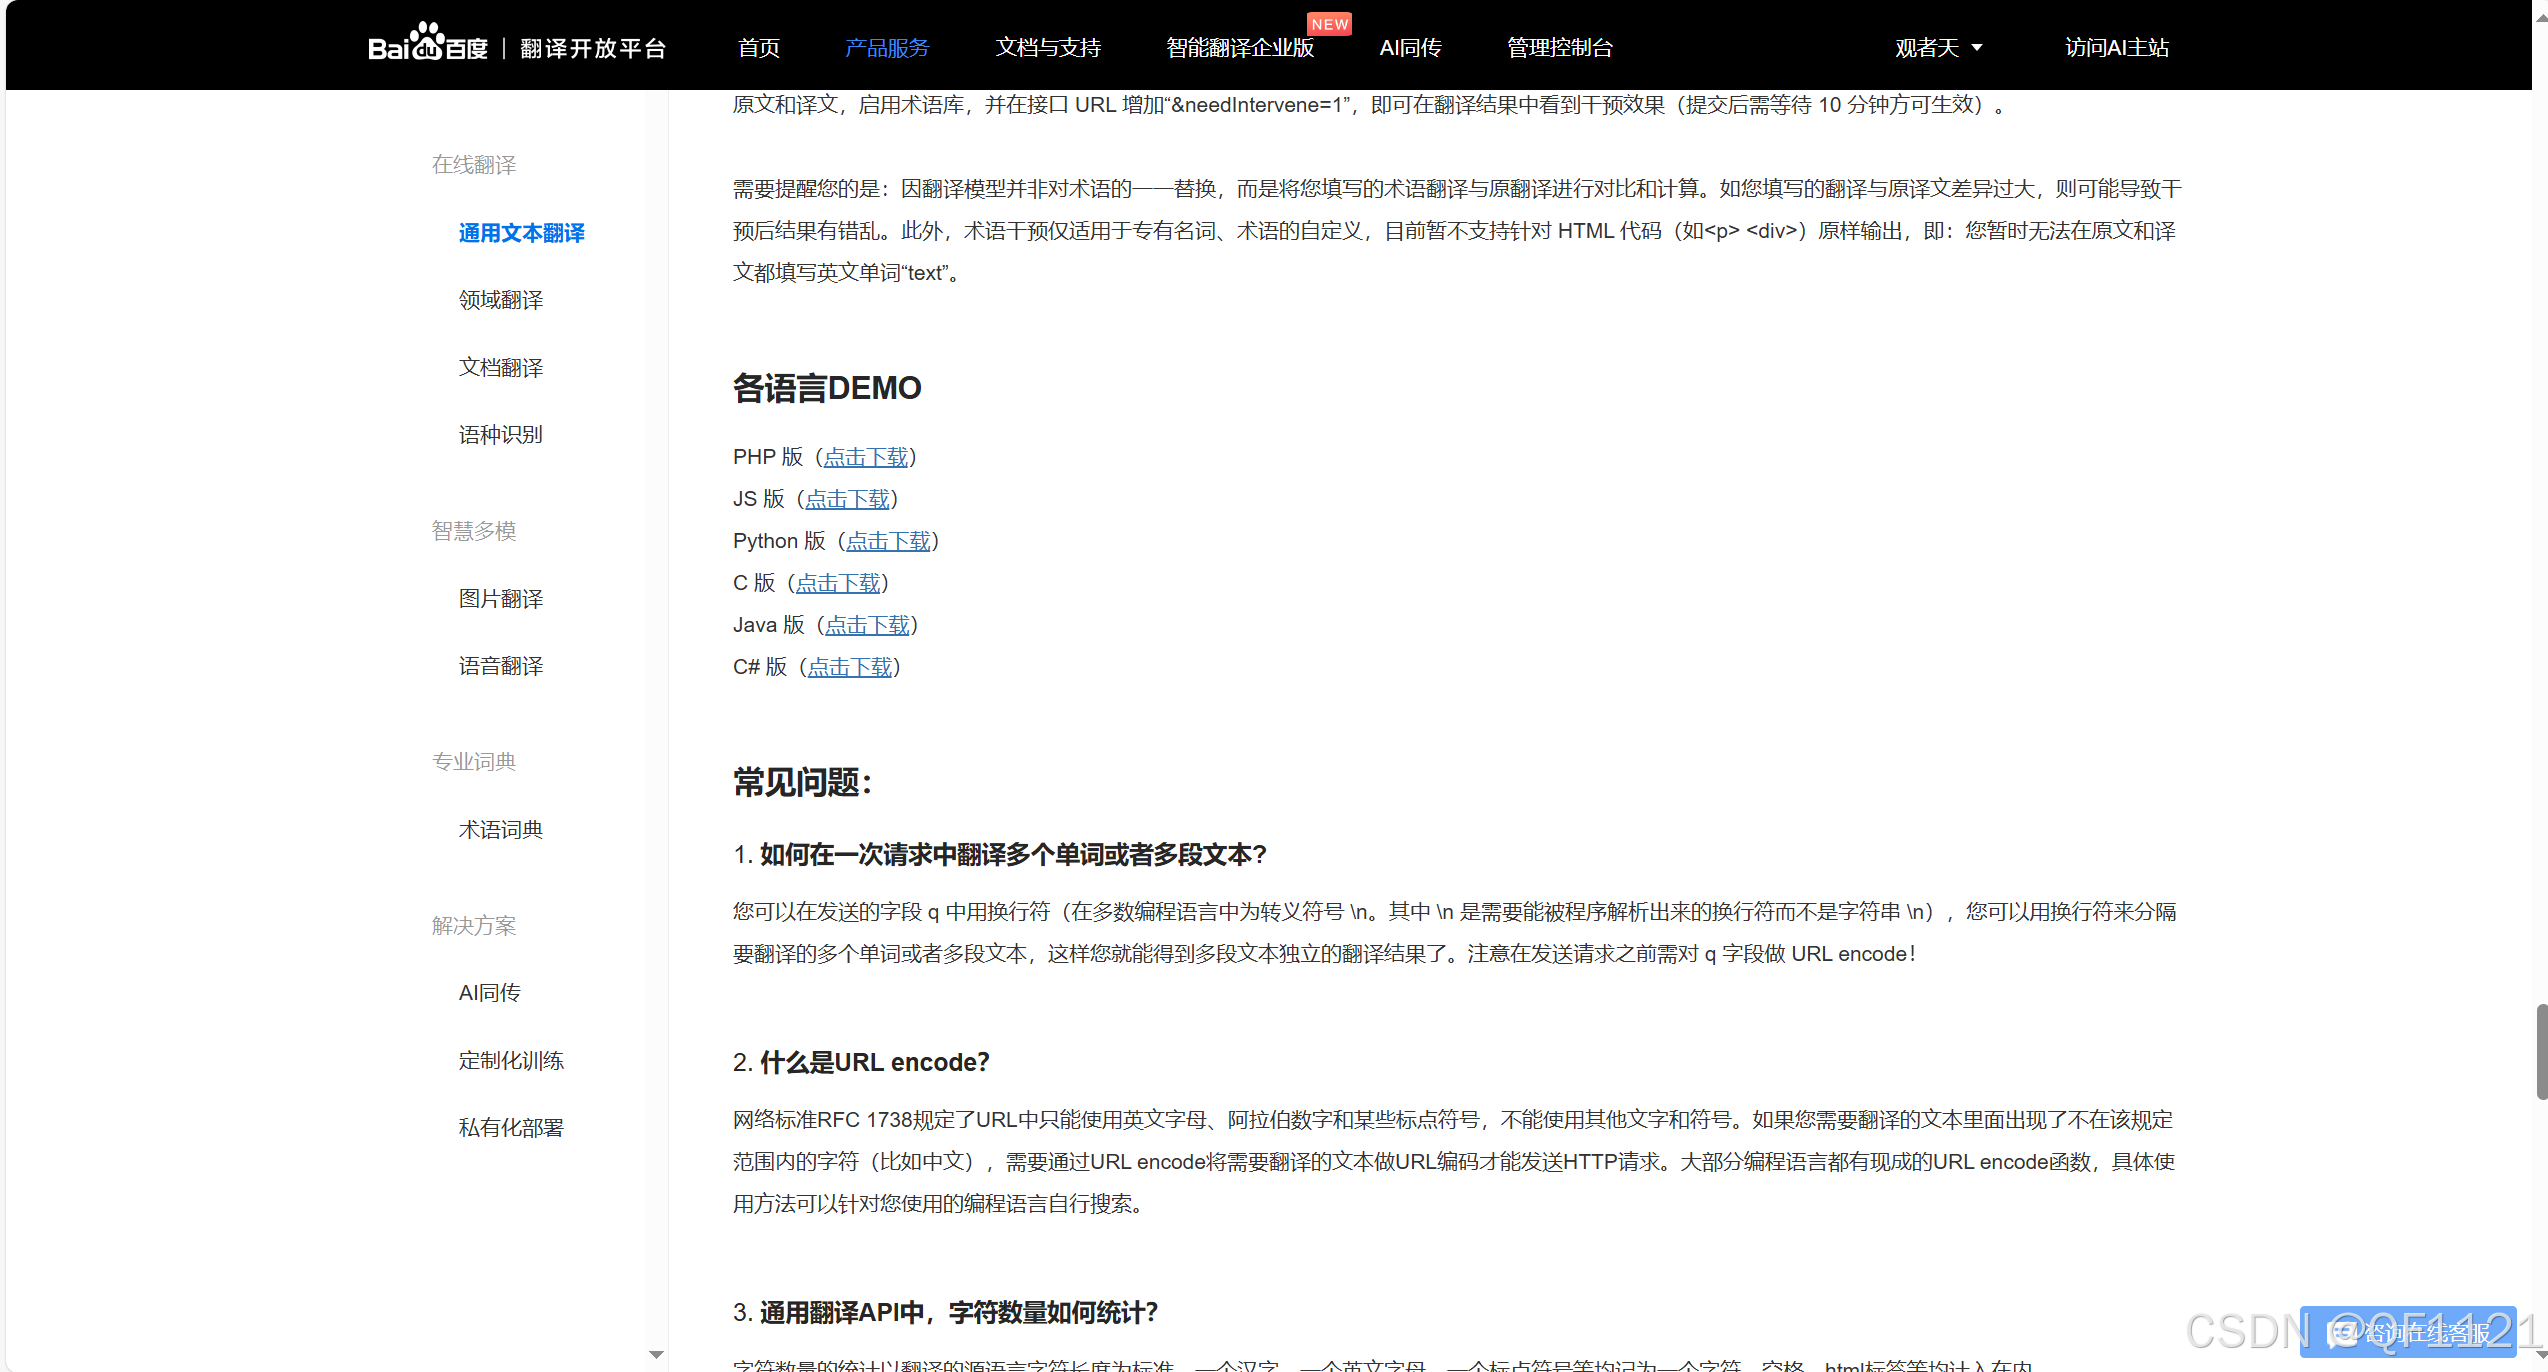Click the sidebar scroll-down arrow

[656, 1354]
